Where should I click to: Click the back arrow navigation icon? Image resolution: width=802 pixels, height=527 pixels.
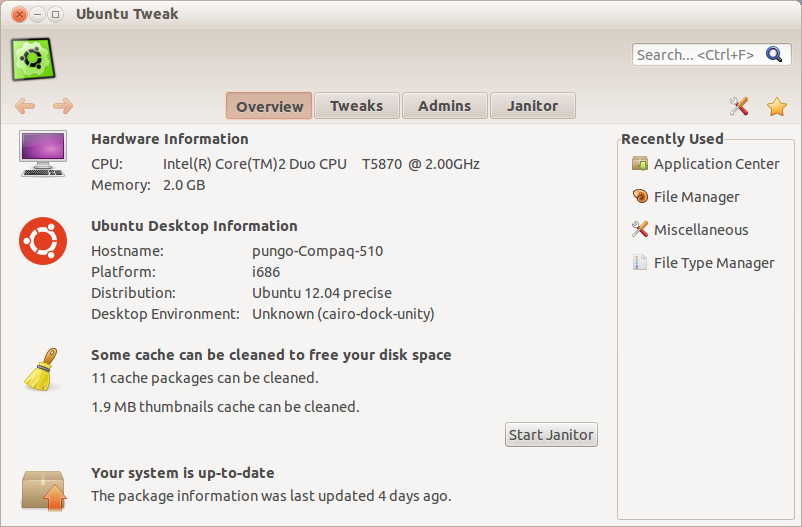(26, 106)
